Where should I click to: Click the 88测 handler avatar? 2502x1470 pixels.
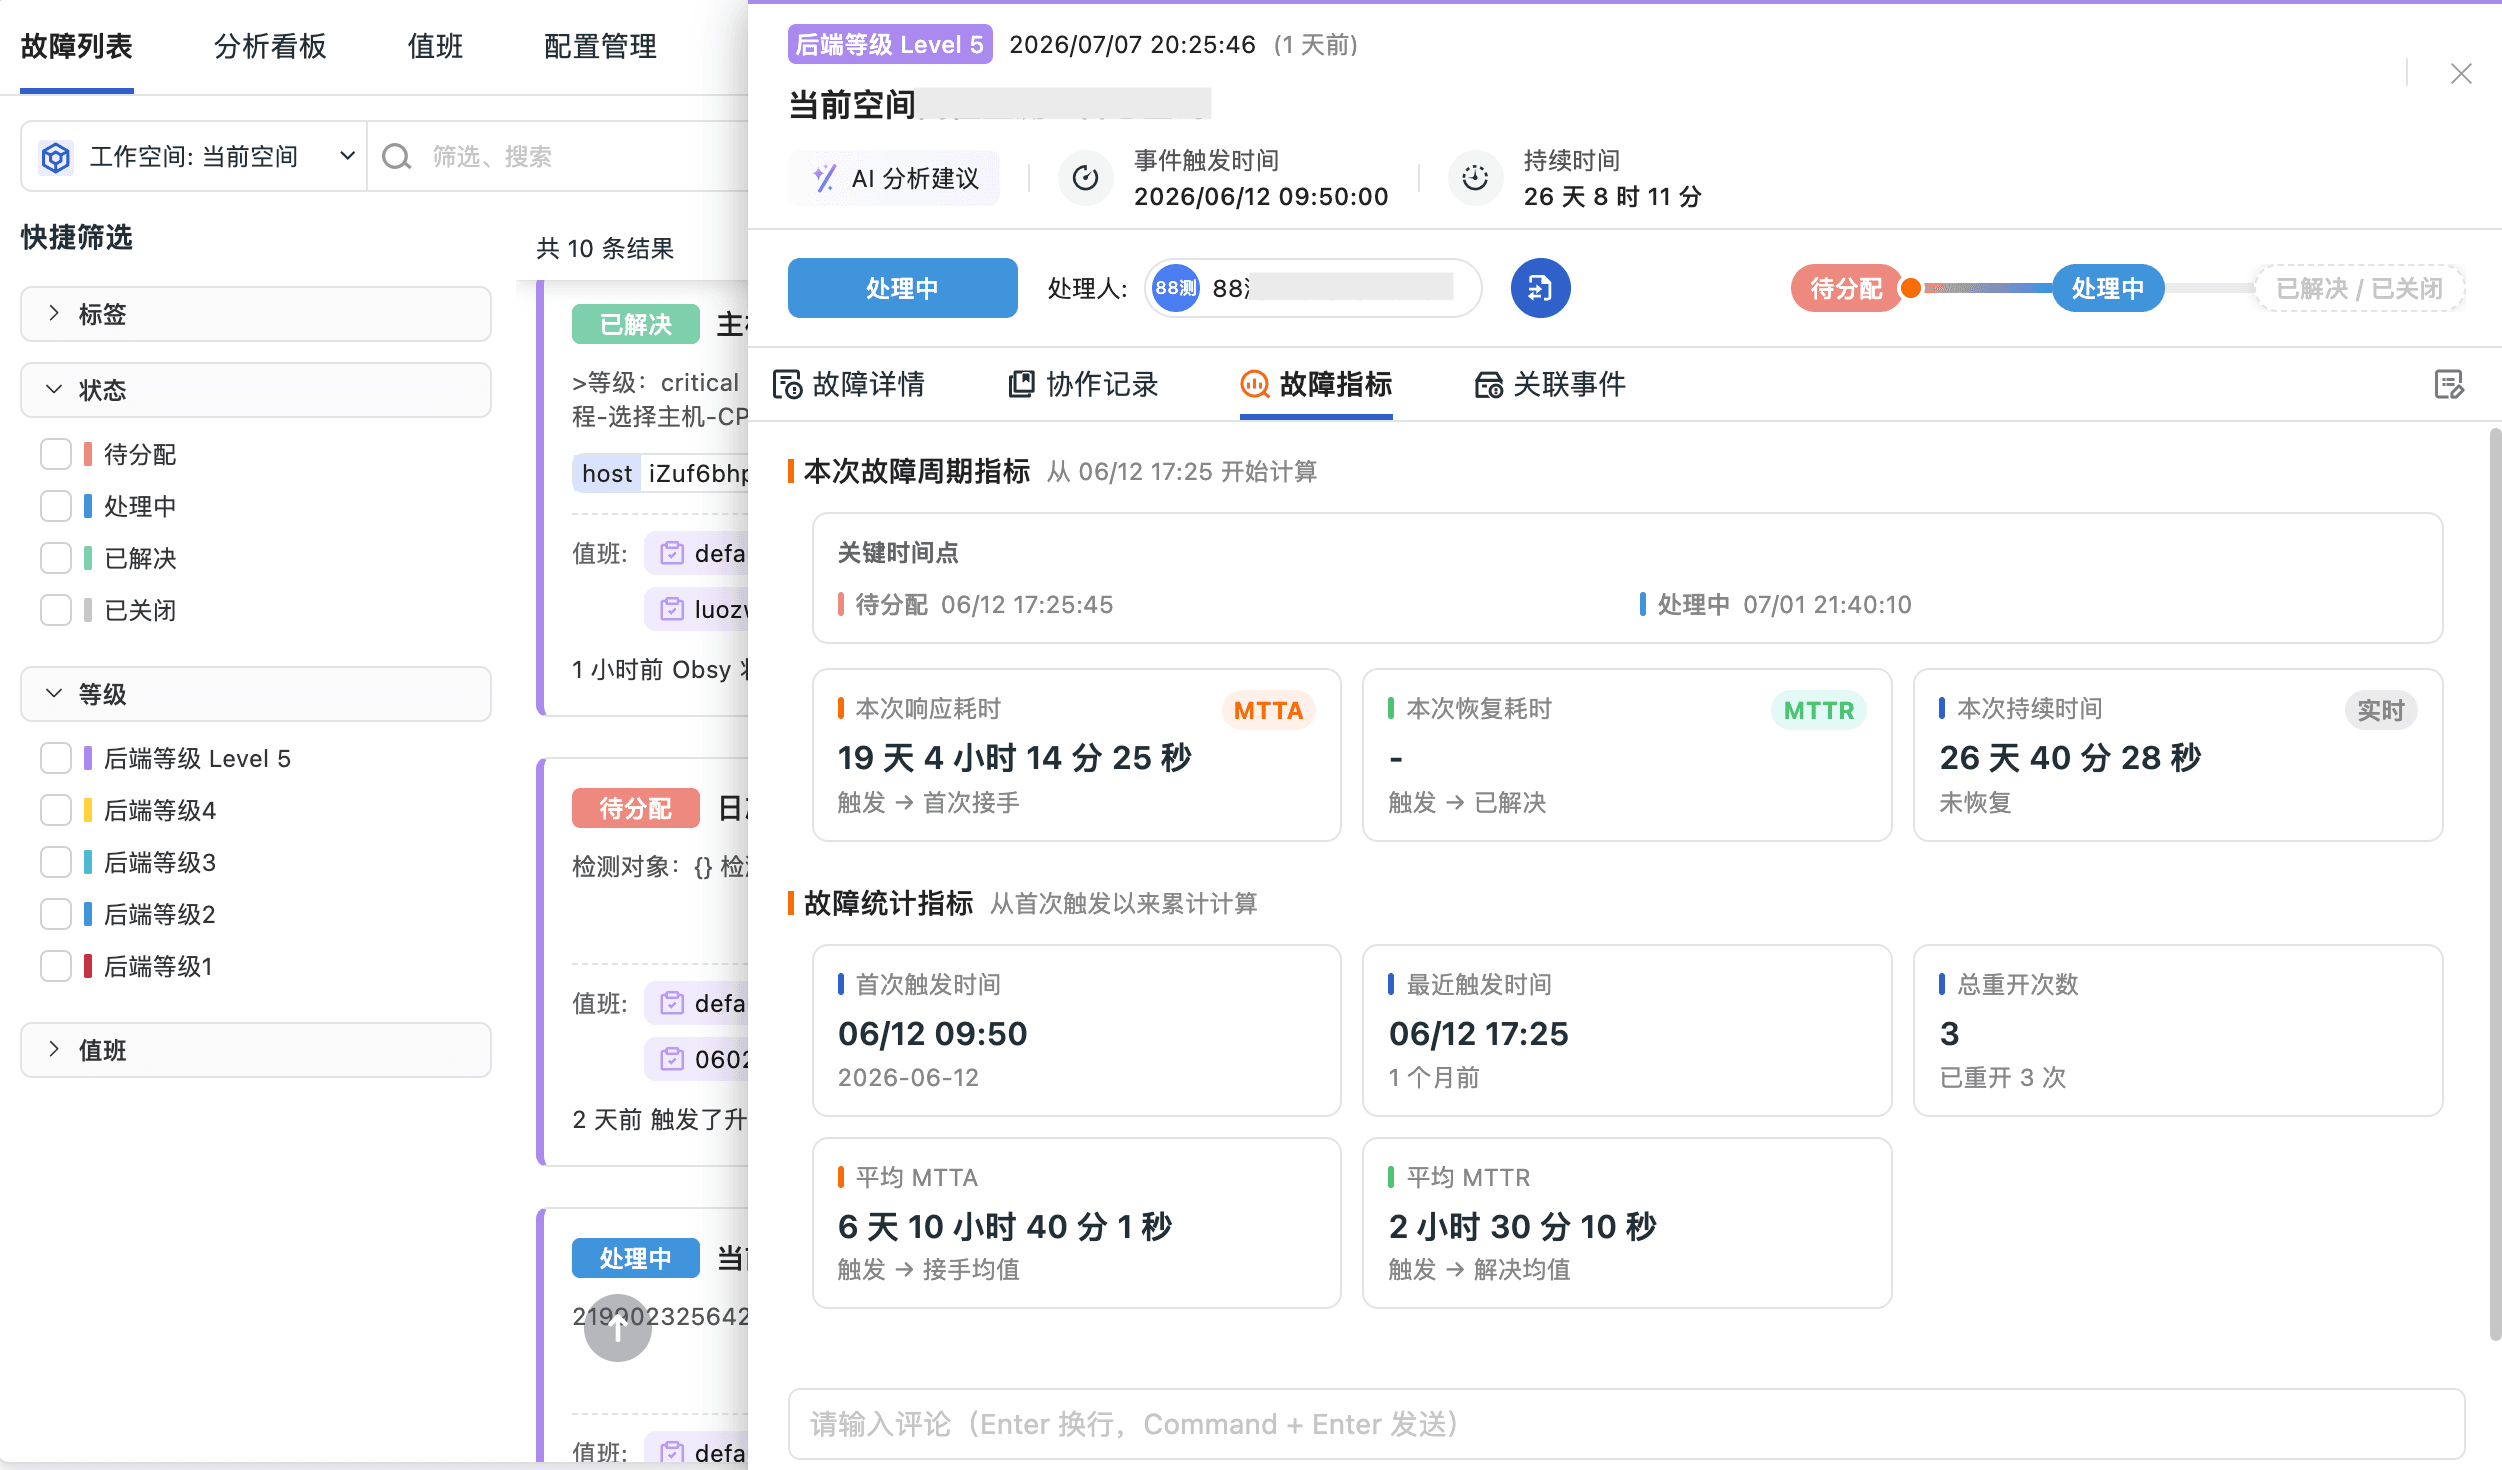[1176, 288]
